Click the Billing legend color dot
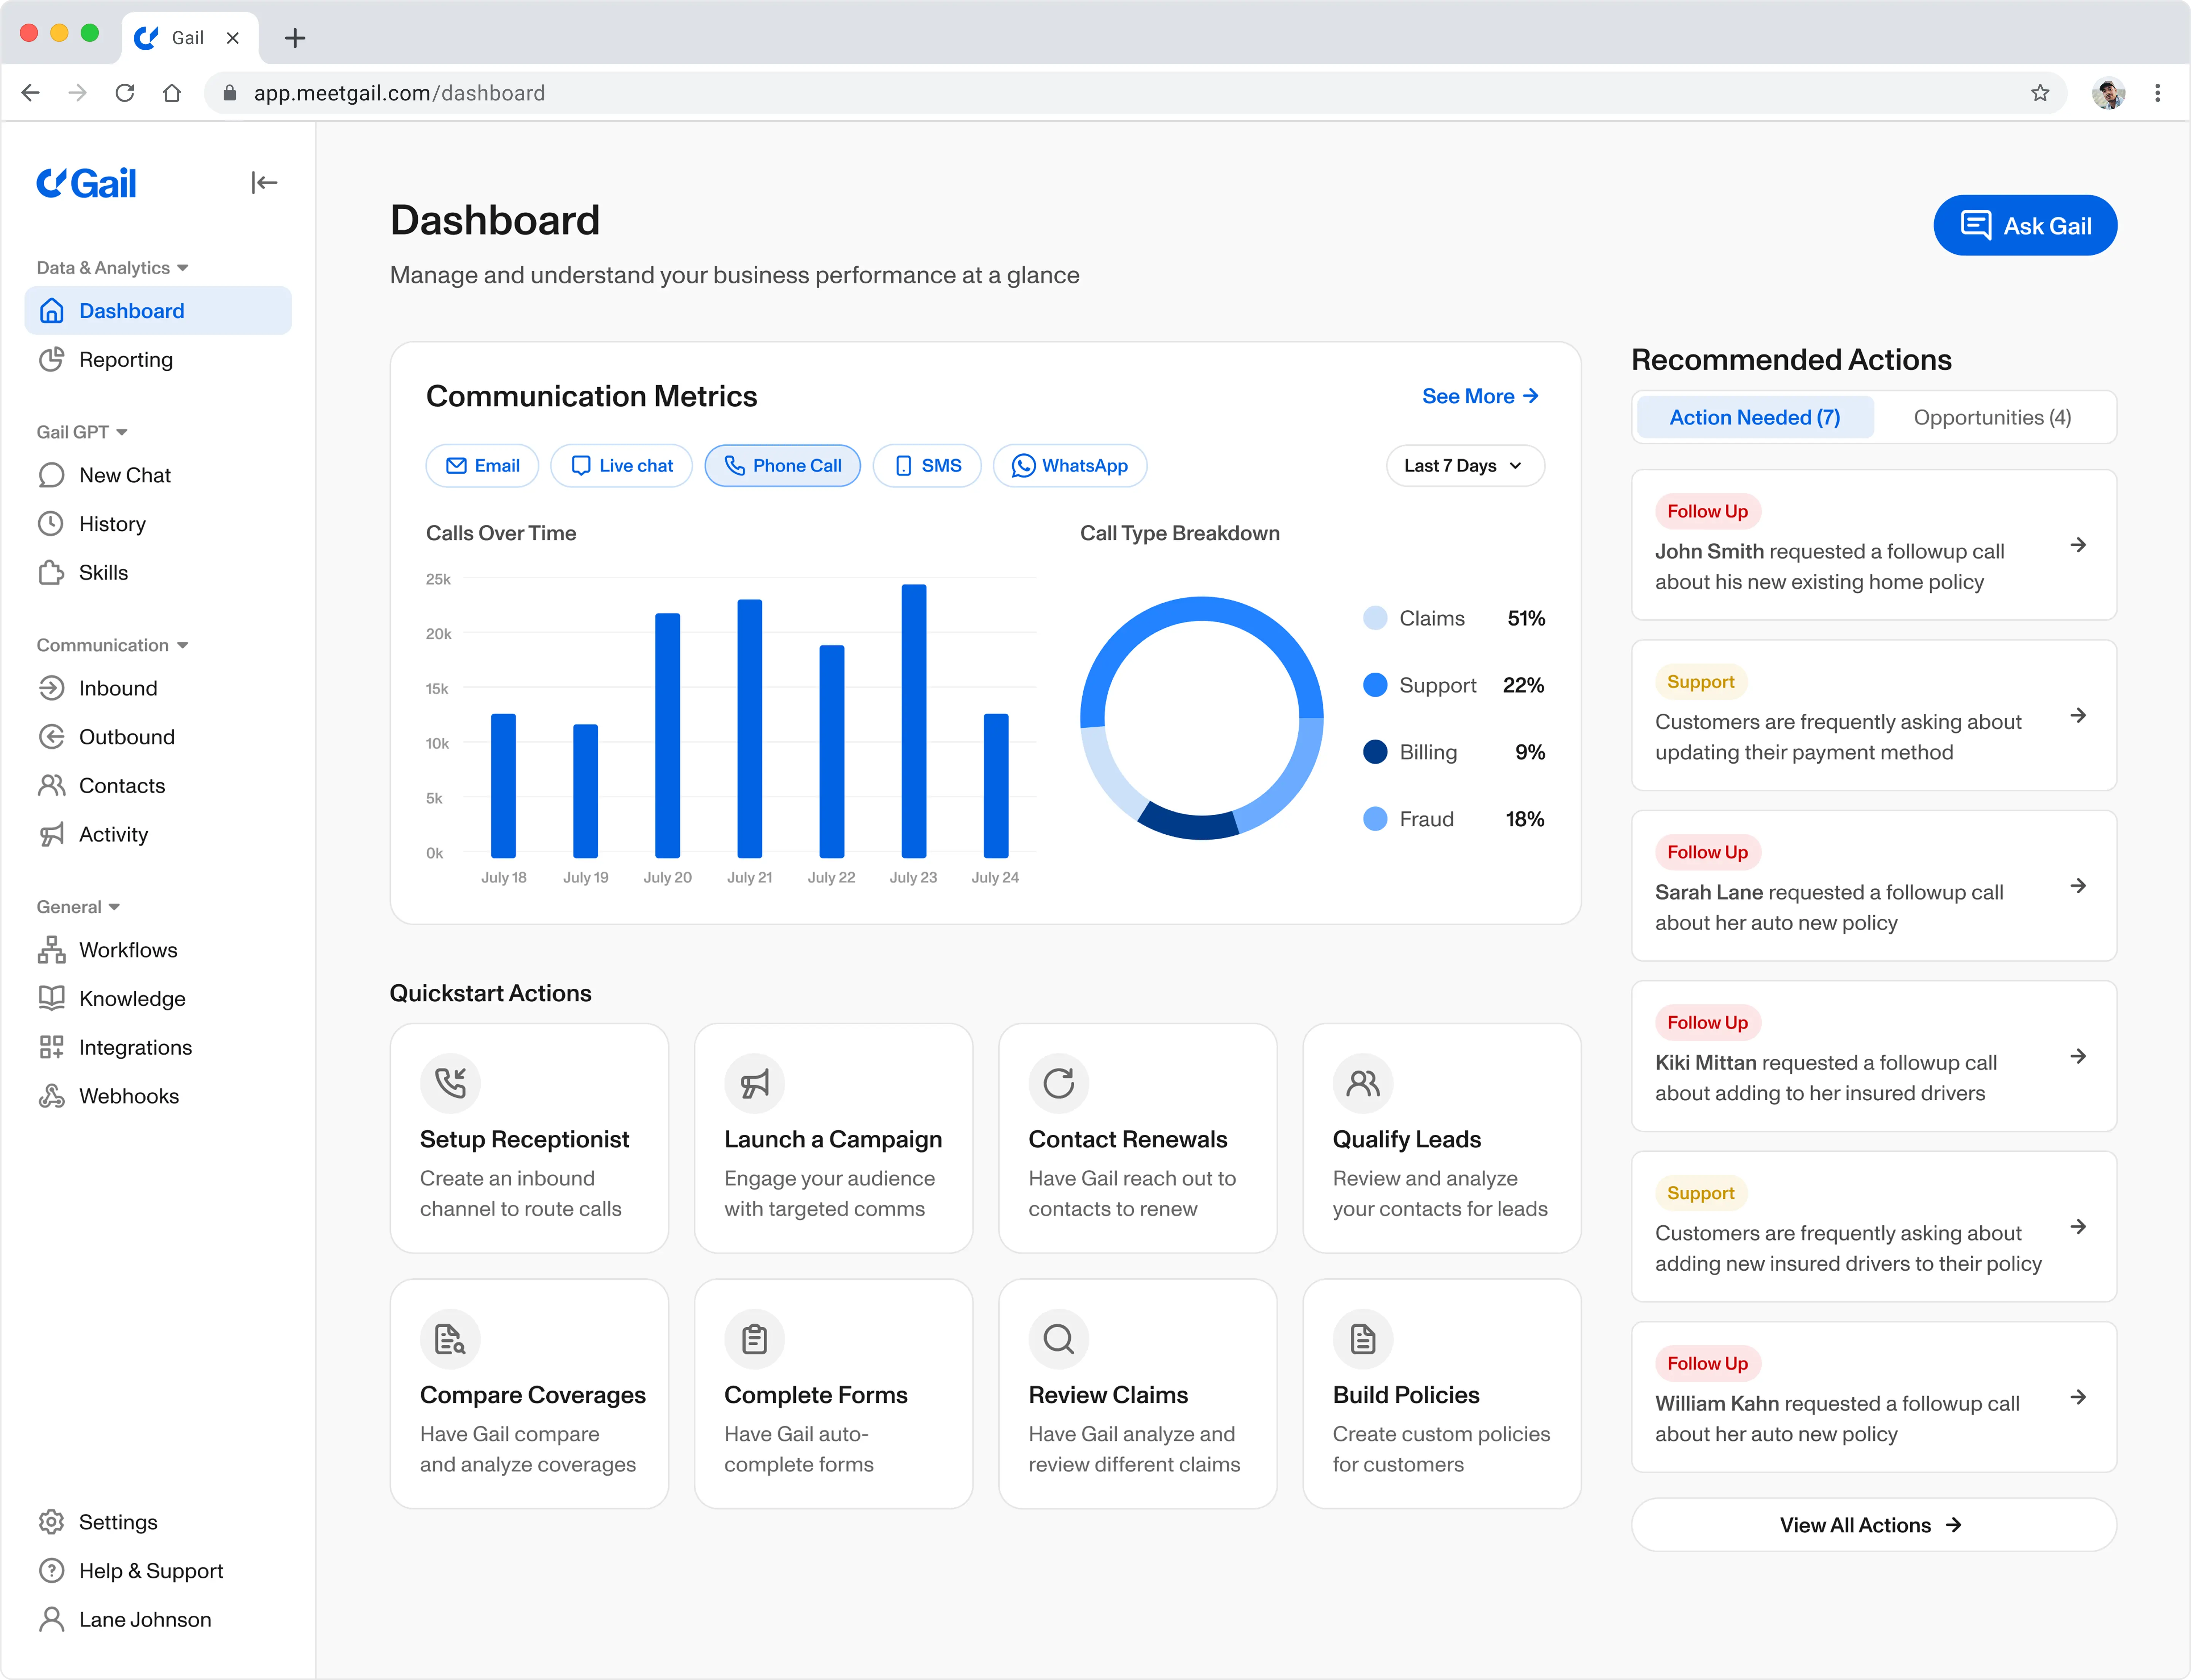2191x1680 pixels. 1375,752
